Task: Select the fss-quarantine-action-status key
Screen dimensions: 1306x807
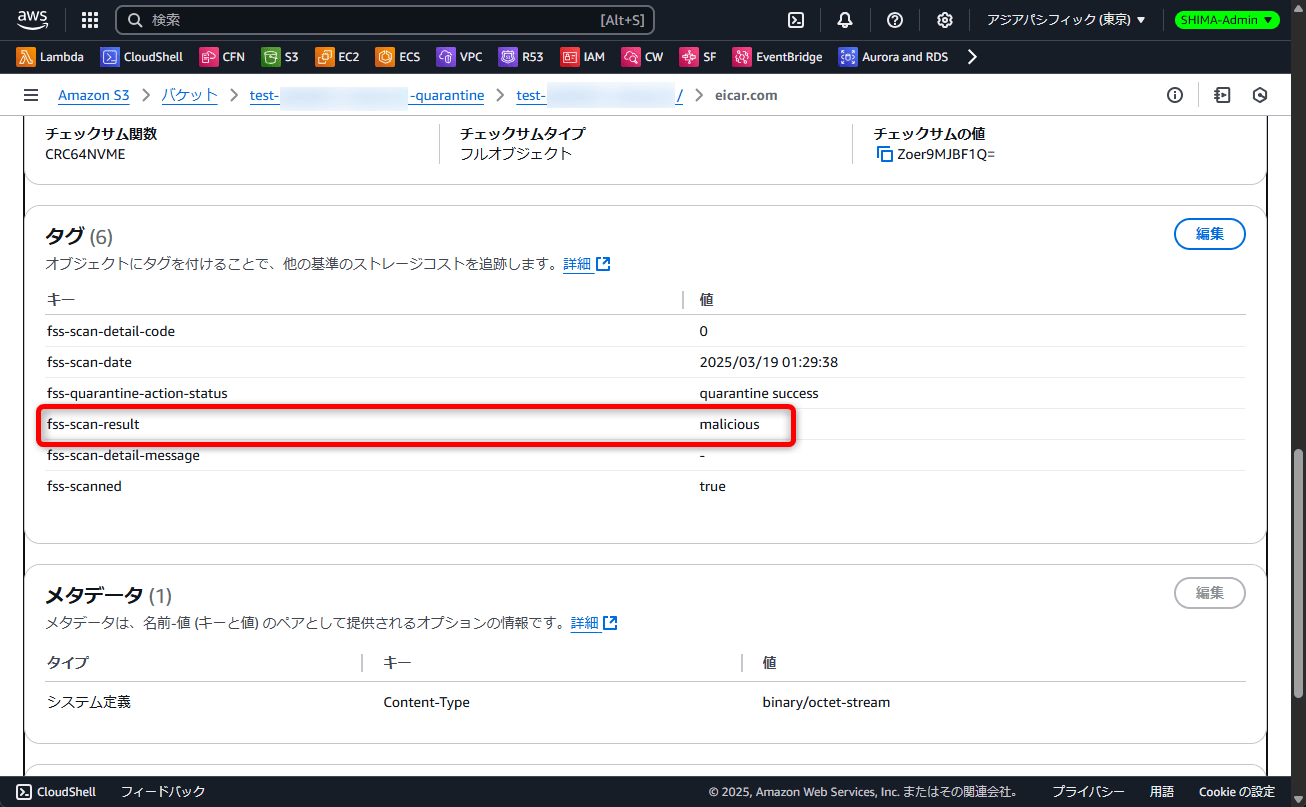Action: pyautogui.click(x=137, y=393)
